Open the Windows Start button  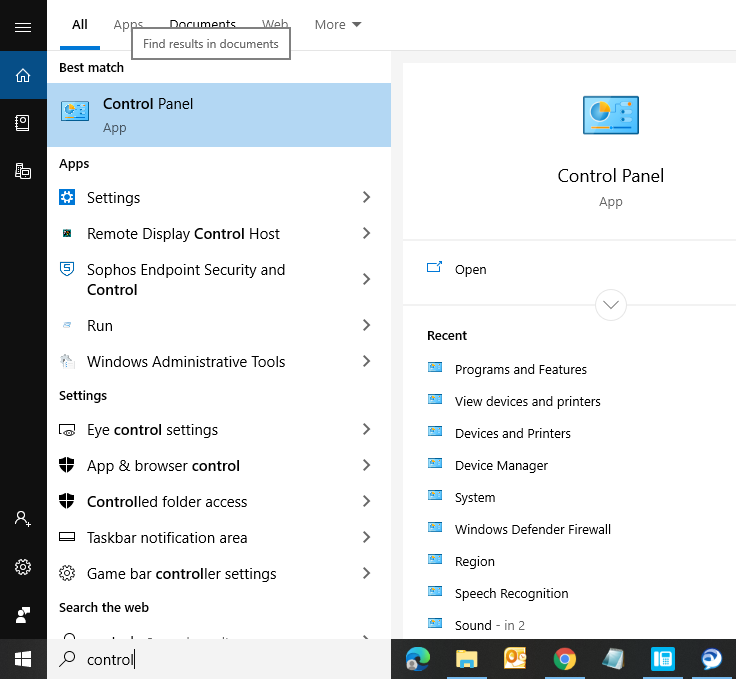(23, 659)
